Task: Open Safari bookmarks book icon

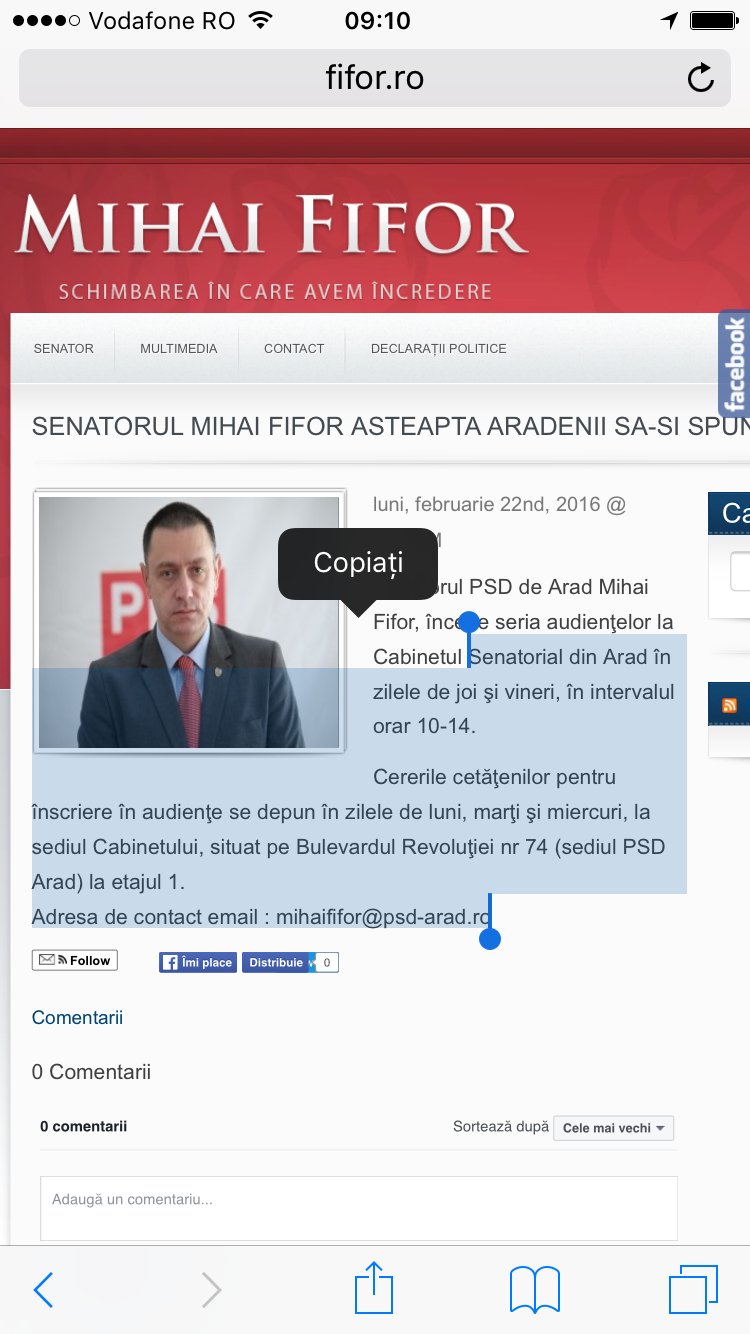Action: [535, 1289]
